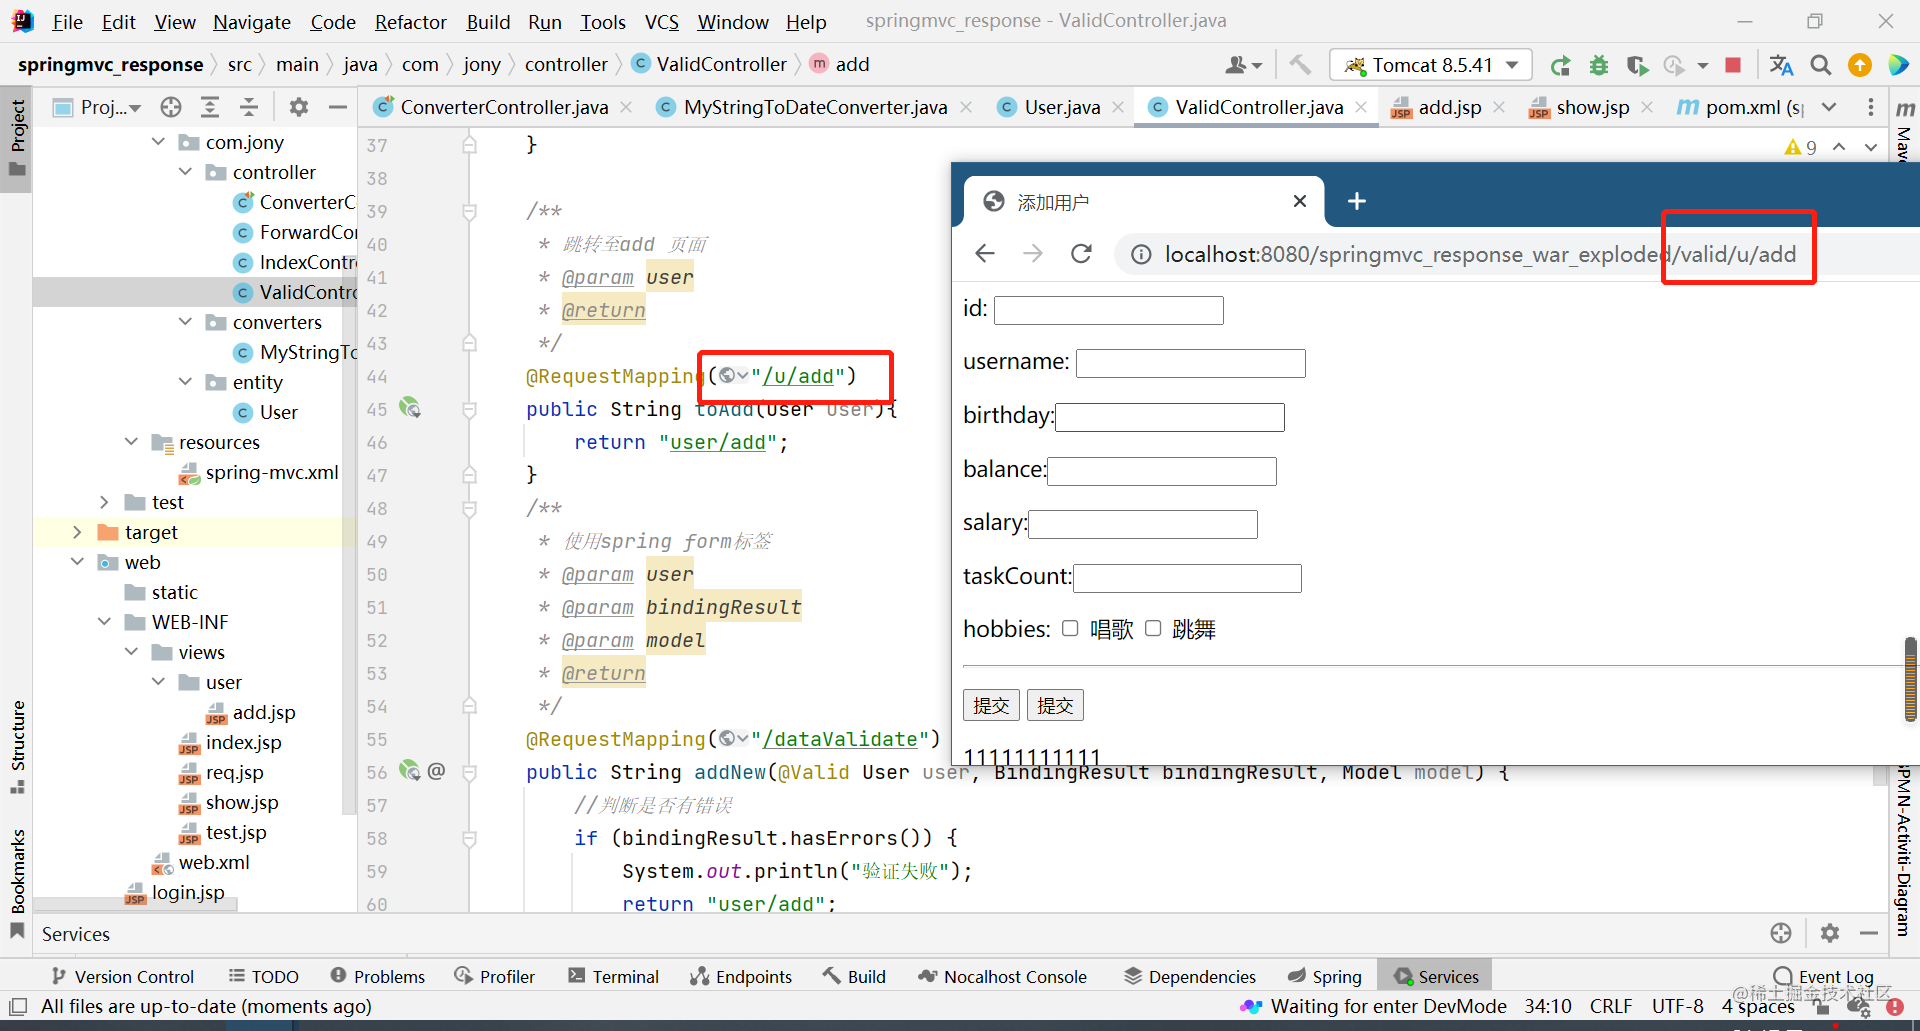Open a new browser tab with plus
This screenshot has width=1920, height=1031.
pos(1357,201)
